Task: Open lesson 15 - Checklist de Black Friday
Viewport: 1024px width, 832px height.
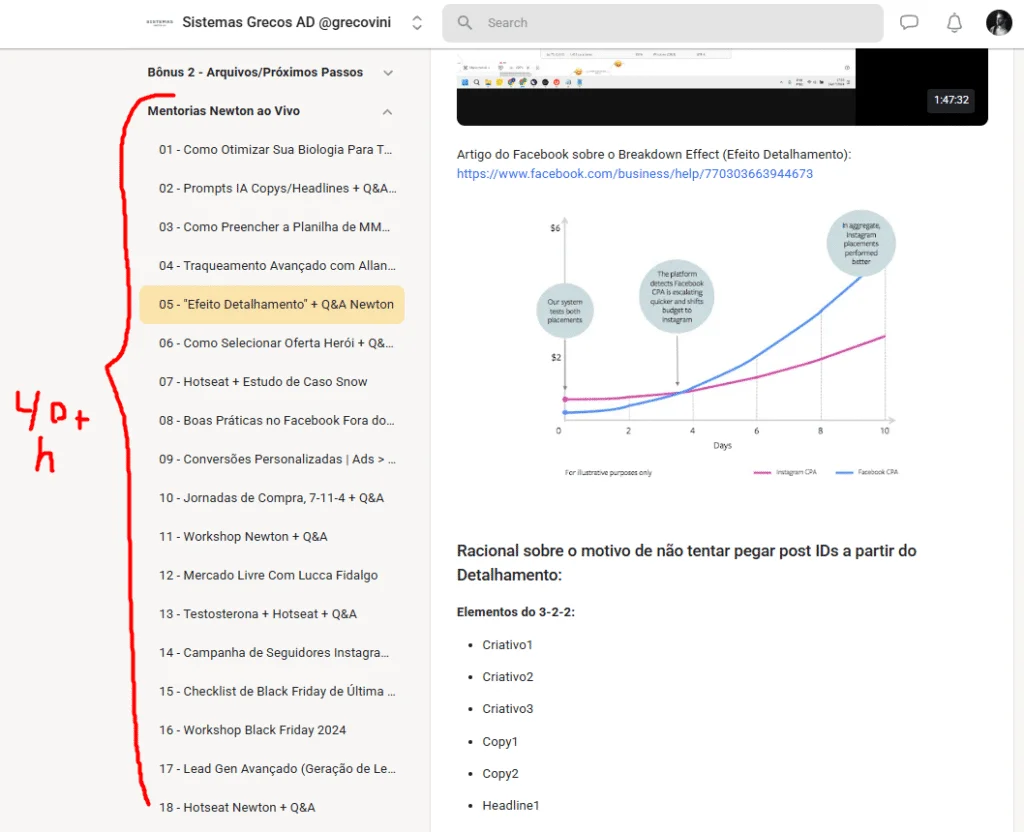Action: point(272,691)
